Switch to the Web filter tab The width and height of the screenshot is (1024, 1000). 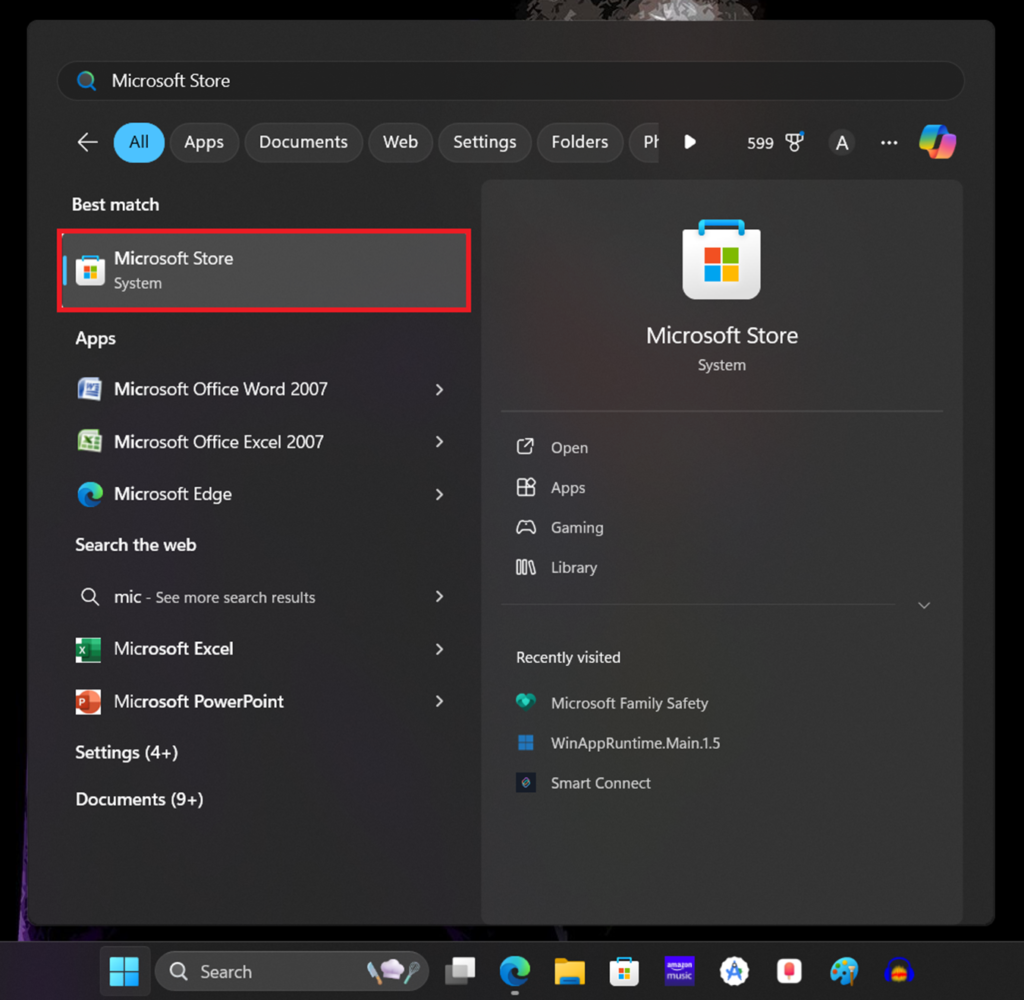pos(400,142)
